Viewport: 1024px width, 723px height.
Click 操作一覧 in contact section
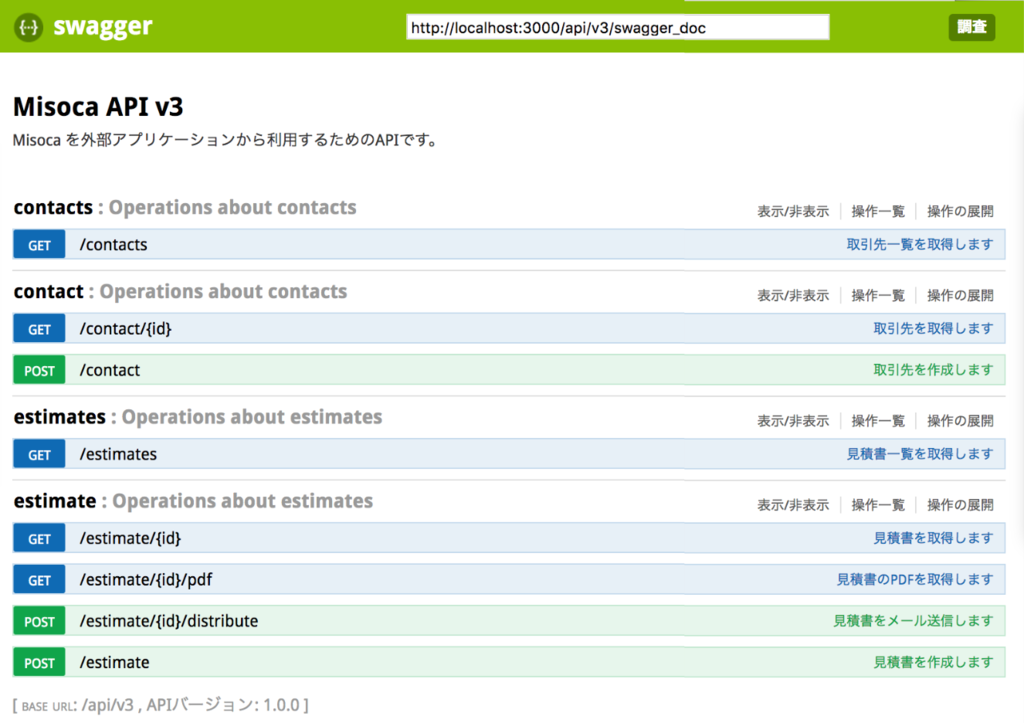[x=878, y=295]
